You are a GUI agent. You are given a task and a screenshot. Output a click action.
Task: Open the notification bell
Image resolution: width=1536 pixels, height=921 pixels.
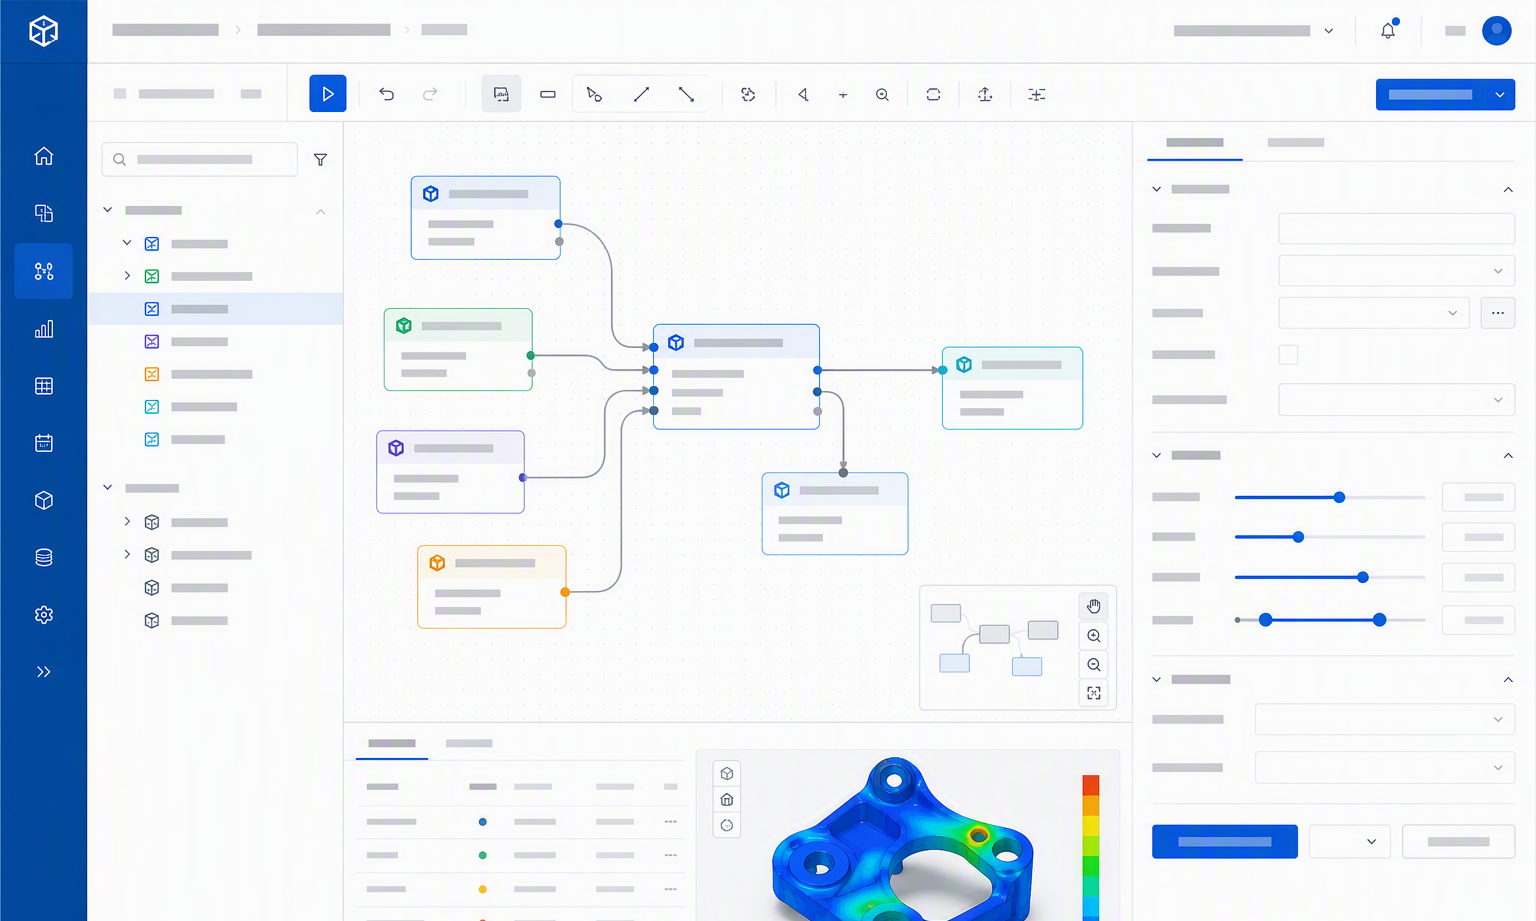point(1388,31)
